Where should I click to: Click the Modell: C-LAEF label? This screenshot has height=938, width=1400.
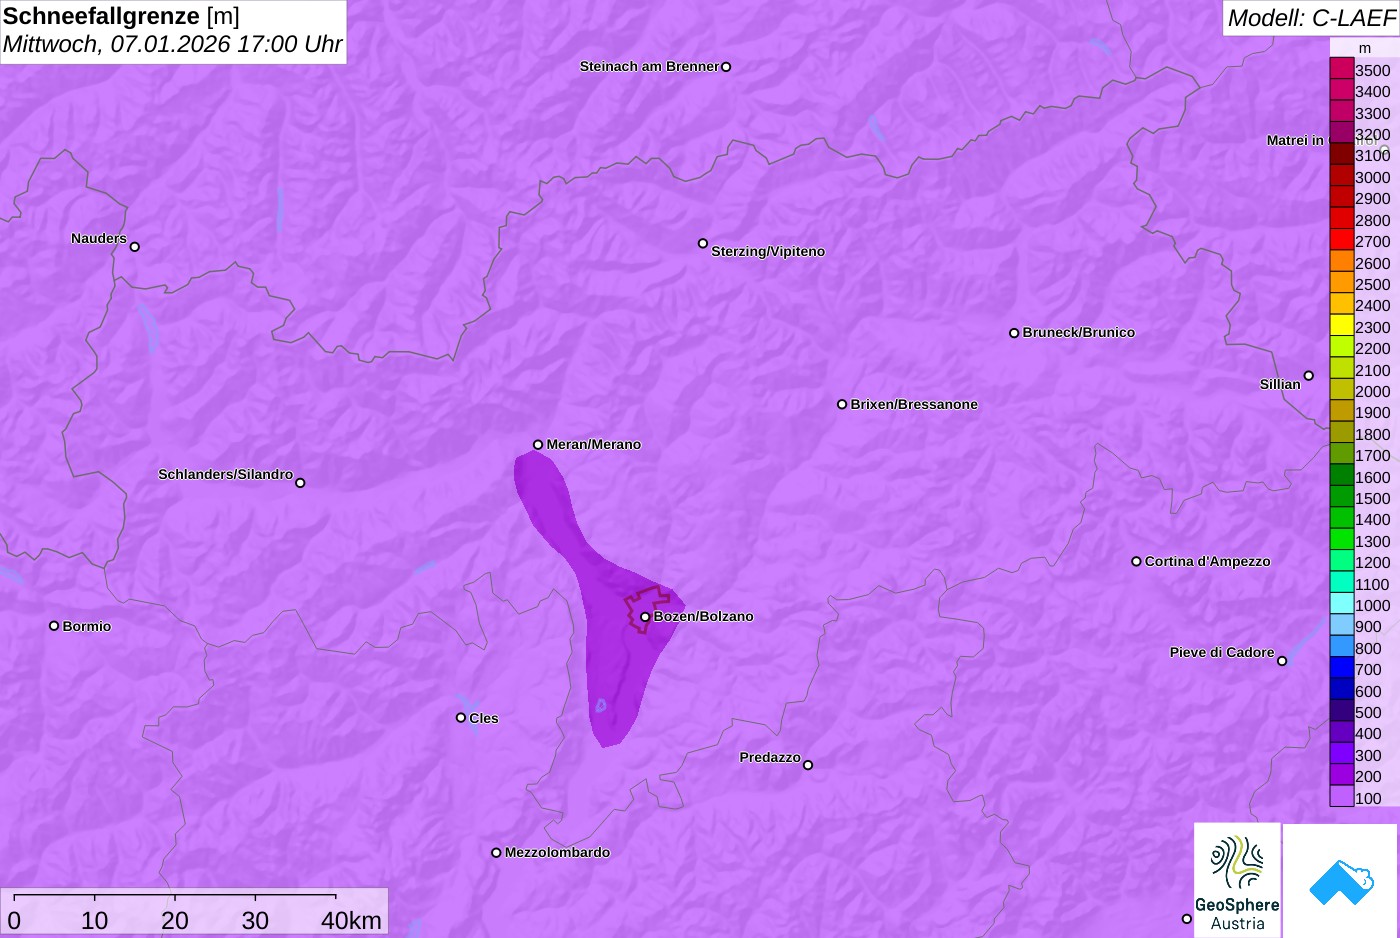pyautogui.click(x=1311, y=18)
